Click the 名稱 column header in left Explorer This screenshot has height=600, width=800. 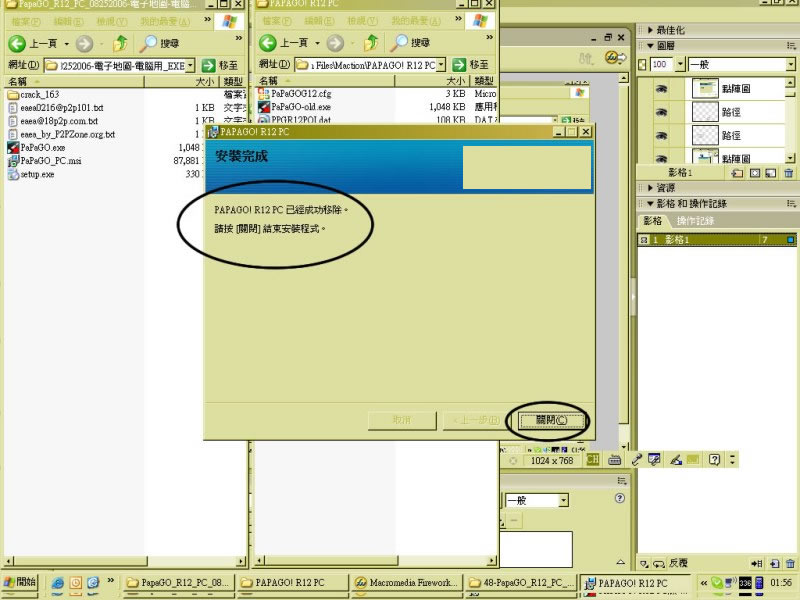pos(74,81)
